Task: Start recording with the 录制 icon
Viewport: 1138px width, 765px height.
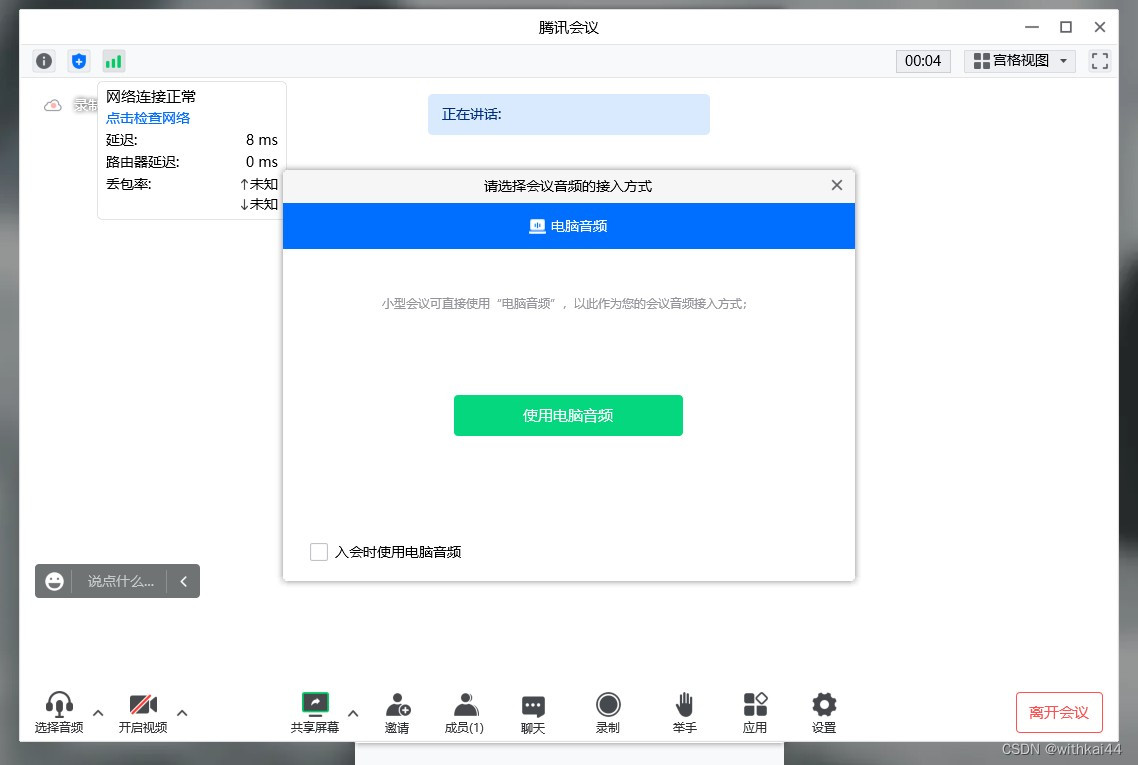Action: 608,711
